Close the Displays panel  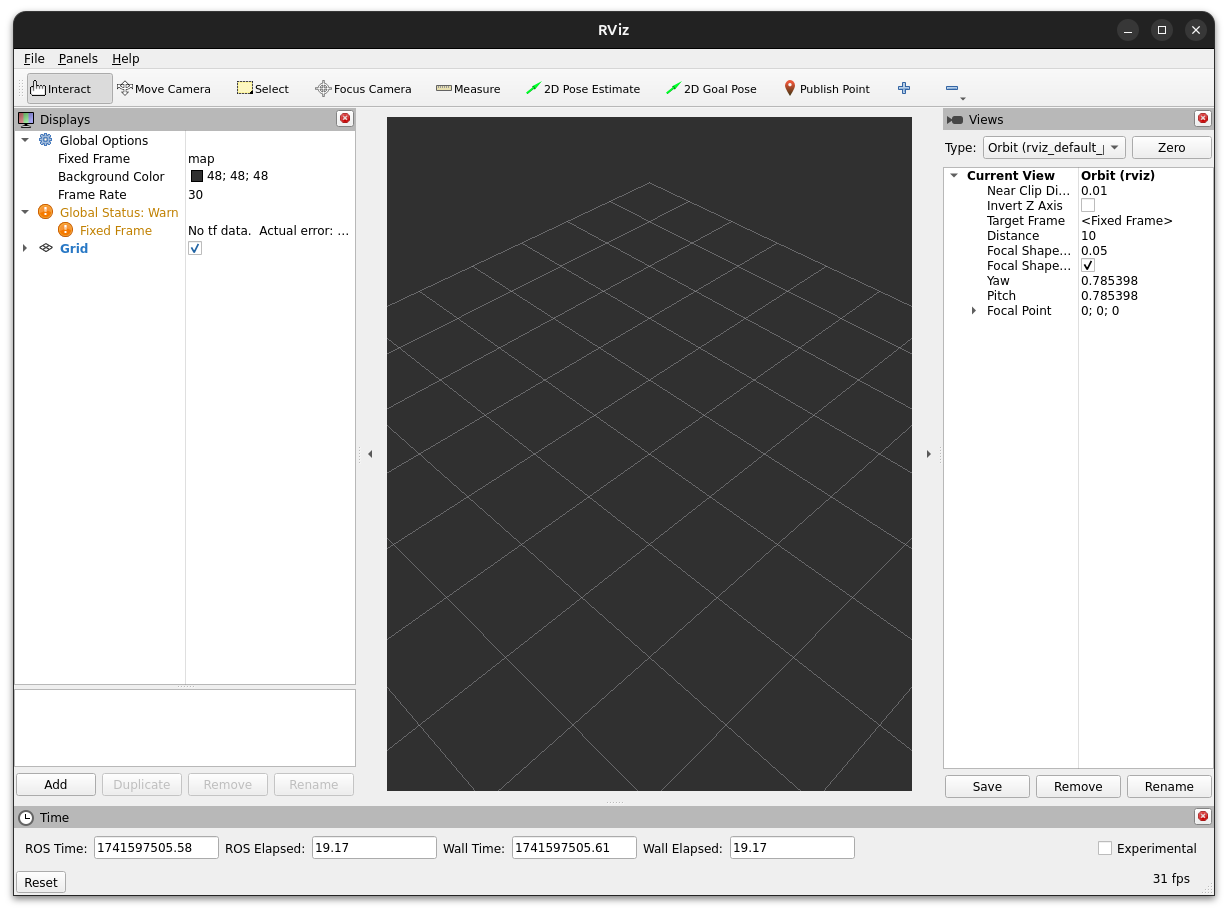tap(345, 118)
